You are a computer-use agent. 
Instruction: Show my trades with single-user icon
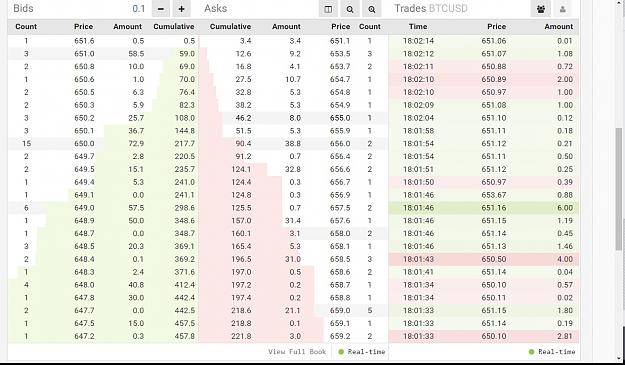pos(563,9)
